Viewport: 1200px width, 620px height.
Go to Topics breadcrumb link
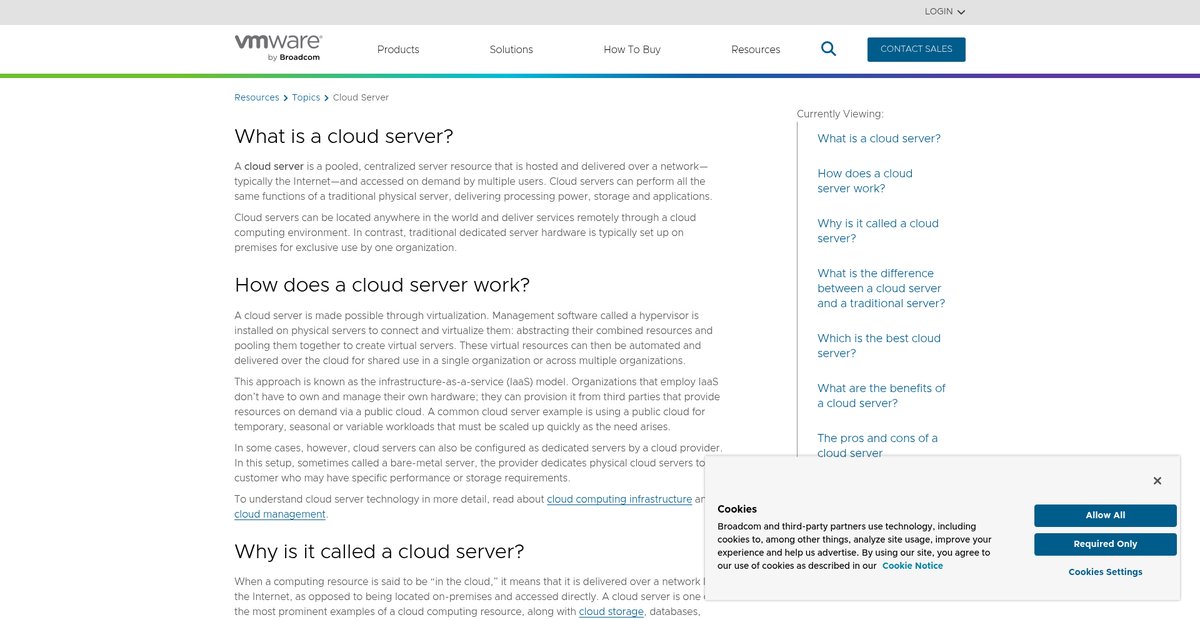pos(306,98)
